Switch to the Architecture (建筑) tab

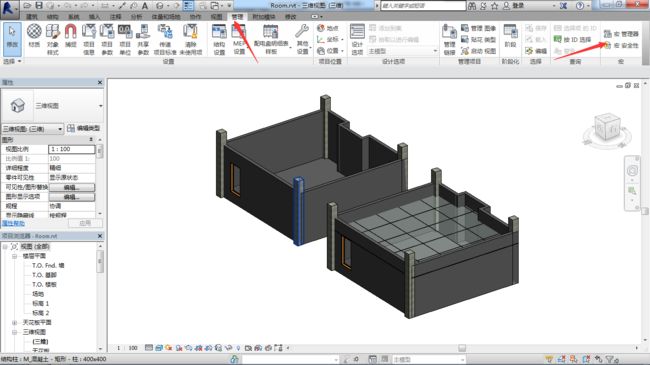pyautogui.click(x=32, y=17)
